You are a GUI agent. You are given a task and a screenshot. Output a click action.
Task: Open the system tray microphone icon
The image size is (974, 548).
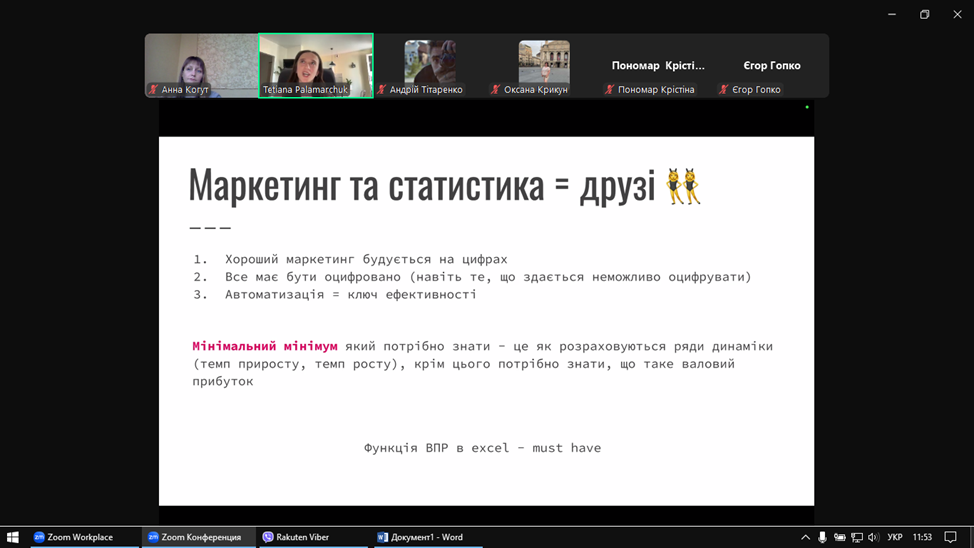pos(822,537)
